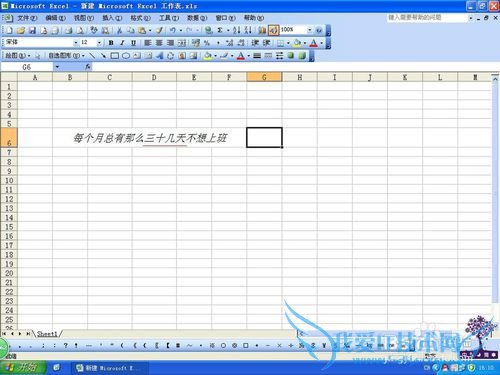Click the Shadow style icon

[291, 56]
